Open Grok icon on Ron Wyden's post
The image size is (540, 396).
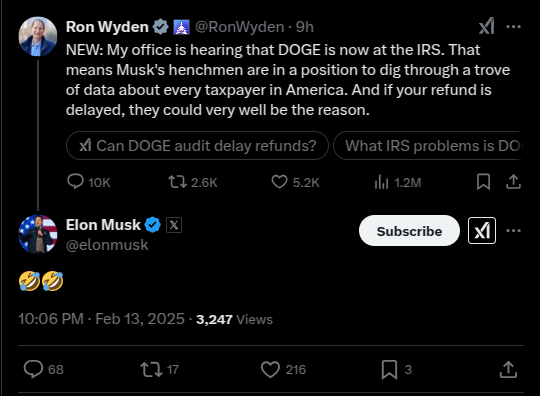(x=487, y=26)
